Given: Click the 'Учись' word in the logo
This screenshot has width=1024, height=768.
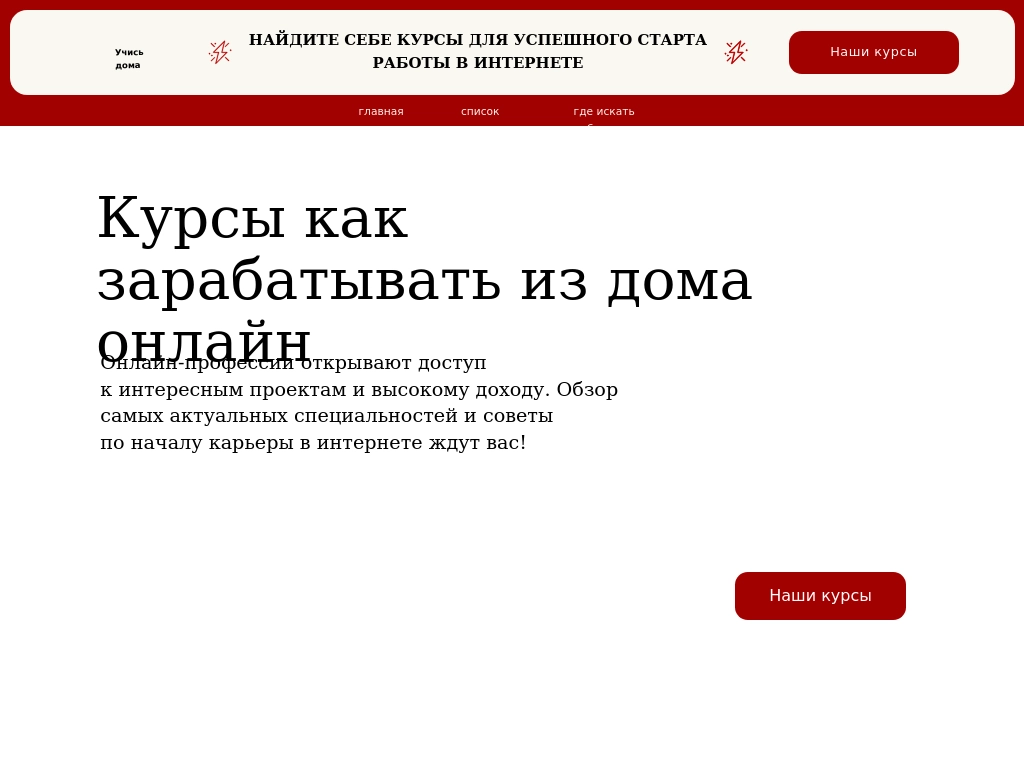Looking at the screenshot, I should (129, 52).
